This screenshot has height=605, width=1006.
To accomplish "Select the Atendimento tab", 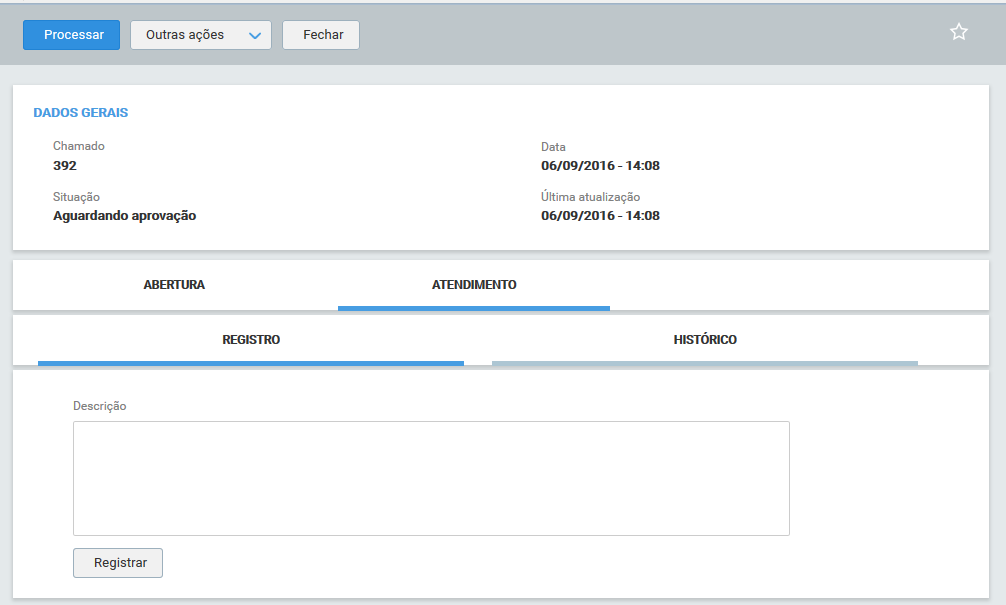I will pos(474,285).
